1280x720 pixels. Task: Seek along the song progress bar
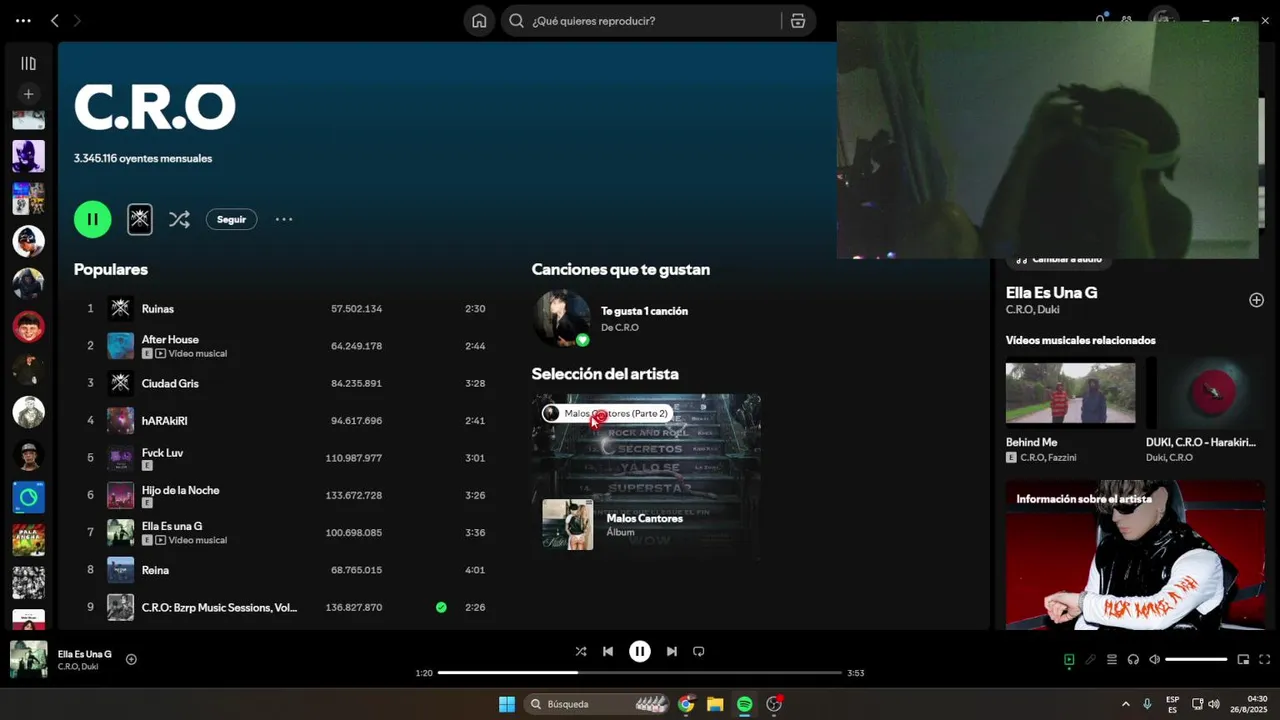tap(640, 673)
